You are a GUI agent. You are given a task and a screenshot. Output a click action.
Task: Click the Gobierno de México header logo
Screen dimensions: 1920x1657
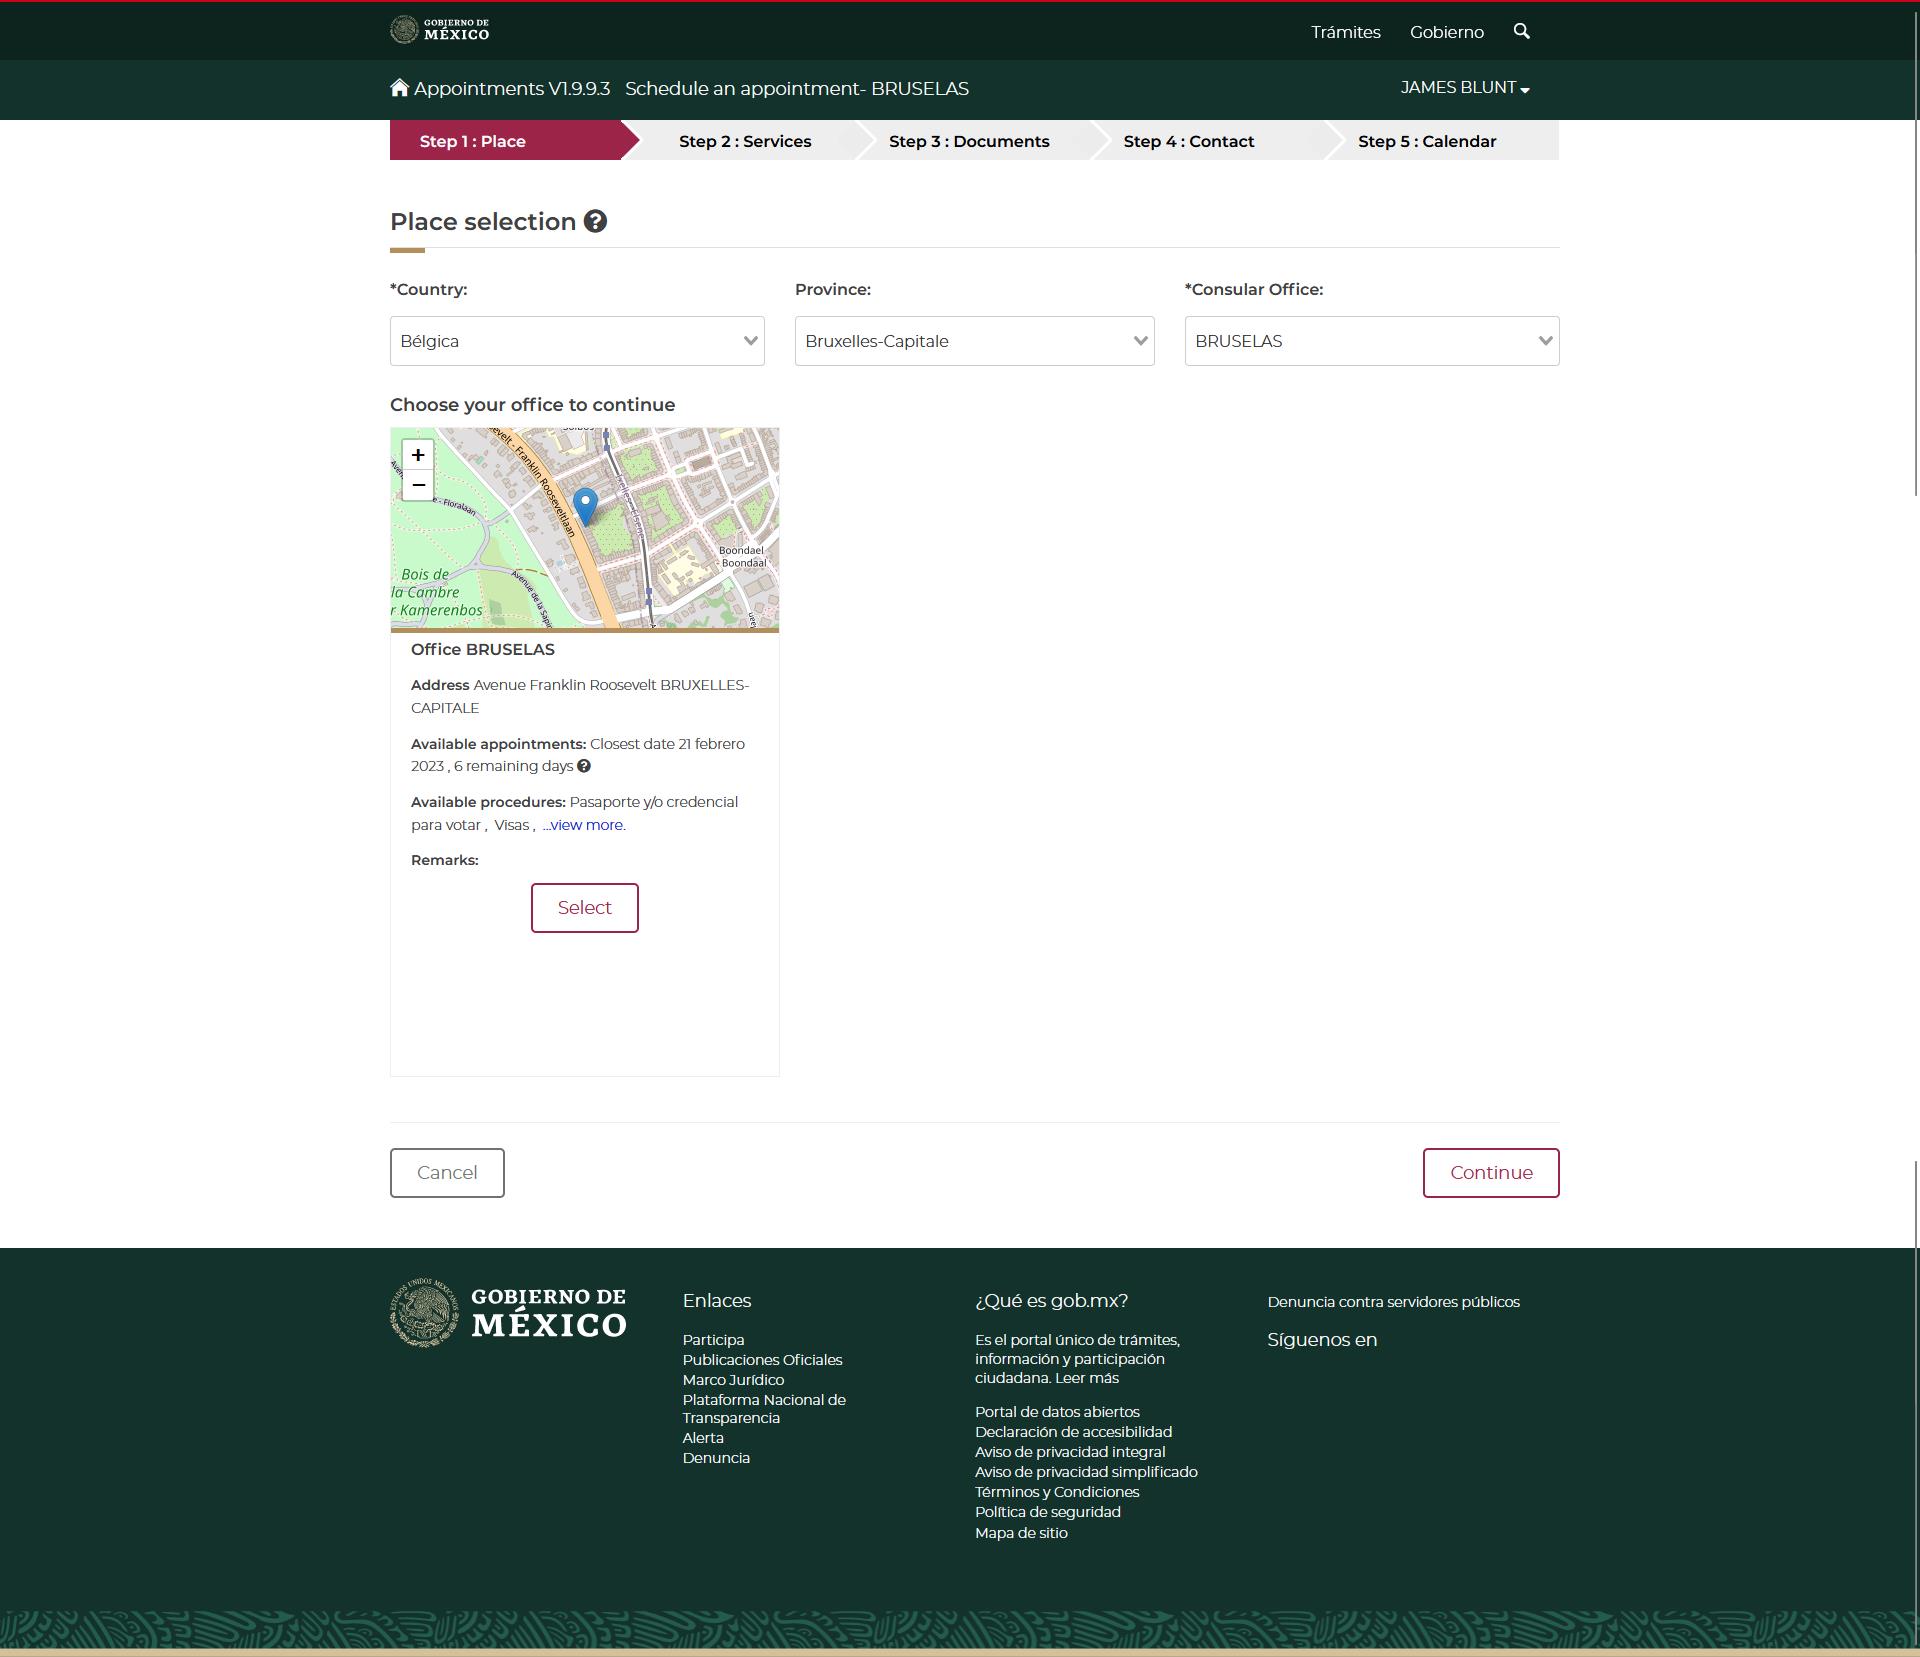tap(440, 29)
